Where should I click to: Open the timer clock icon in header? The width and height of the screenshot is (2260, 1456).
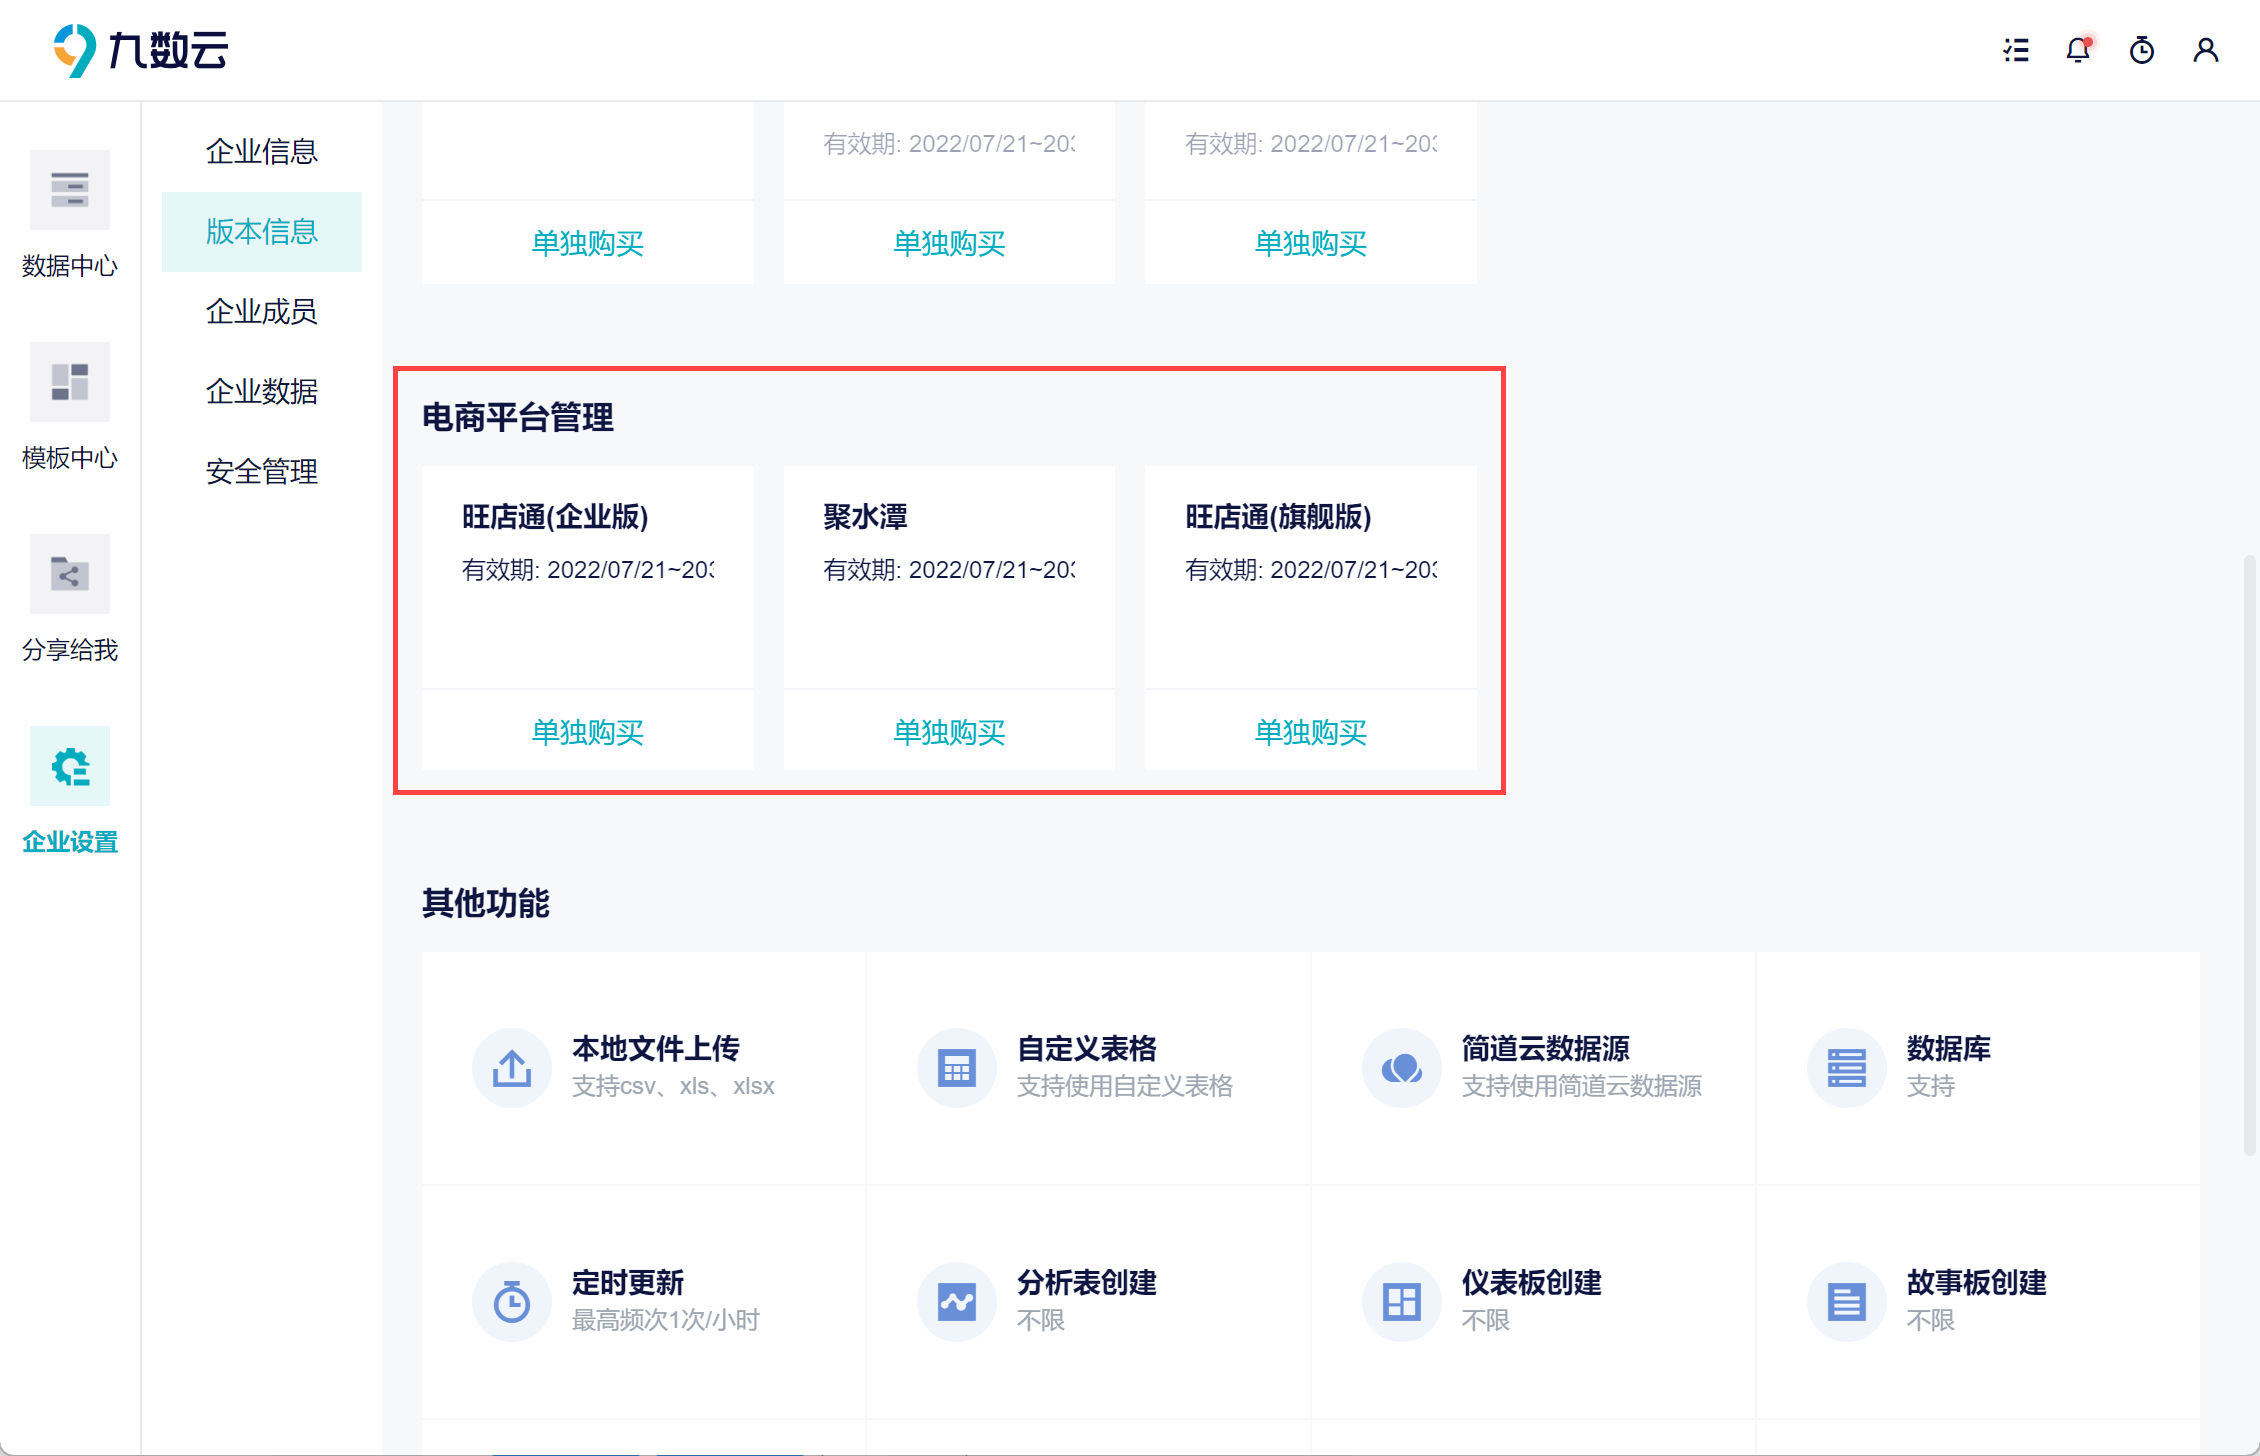coord(2141,50)
